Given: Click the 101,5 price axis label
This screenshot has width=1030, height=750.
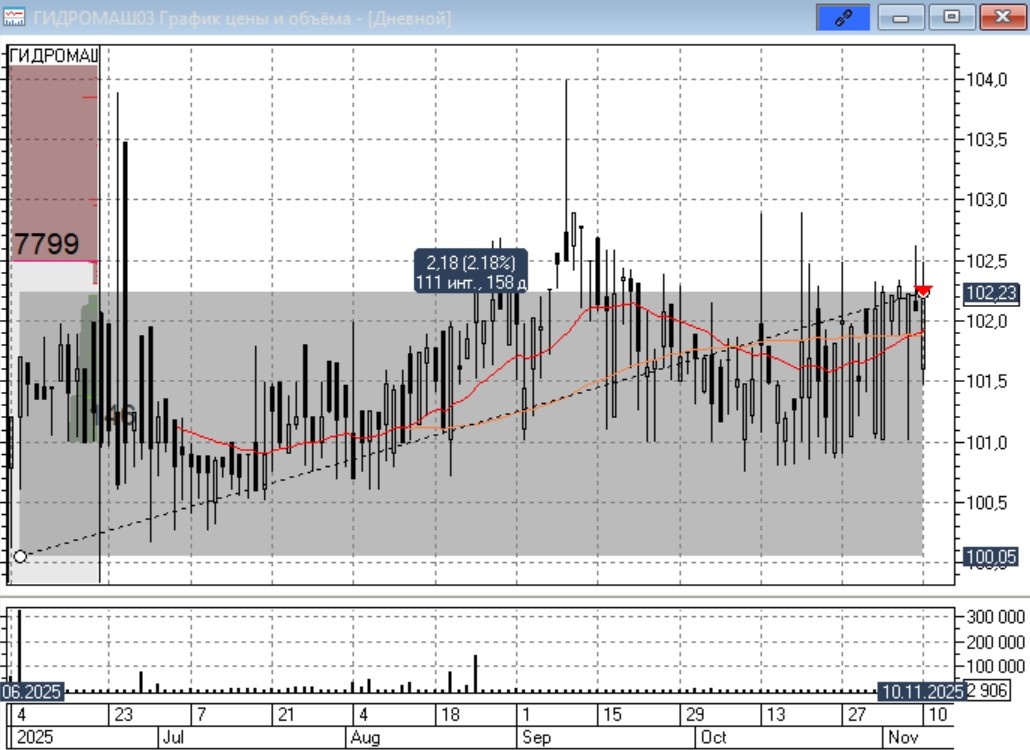Looking at the screenshot, I should coord(987,381).
